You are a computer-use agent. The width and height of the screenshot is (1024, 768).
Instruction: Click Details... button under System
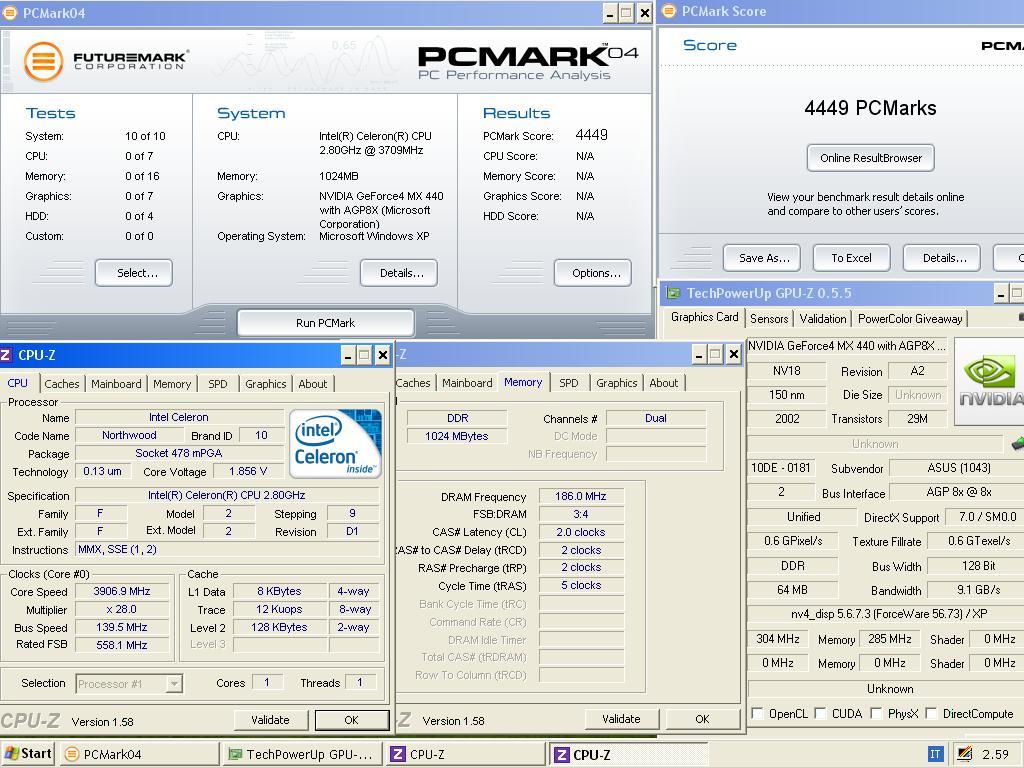pyautogui.click(x=399, y=273)
